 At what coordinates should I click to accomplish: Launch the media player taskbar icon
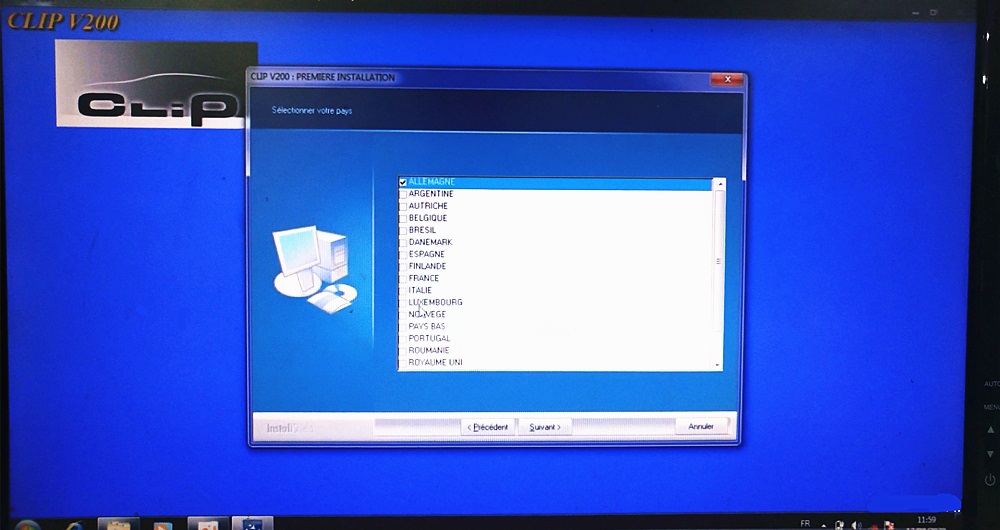[162, 524]
